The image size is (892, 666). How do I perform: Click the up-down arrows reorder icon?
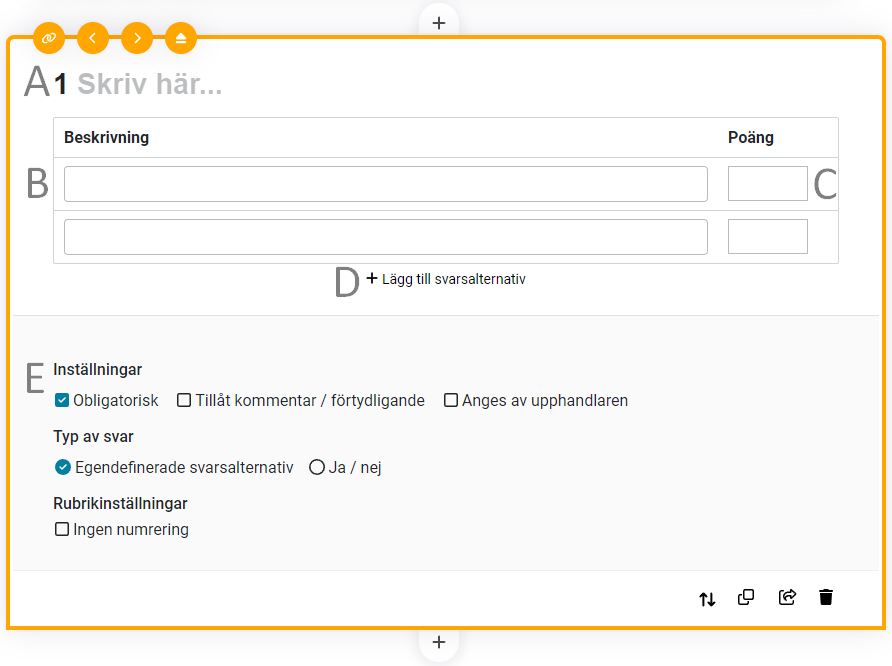707,599
